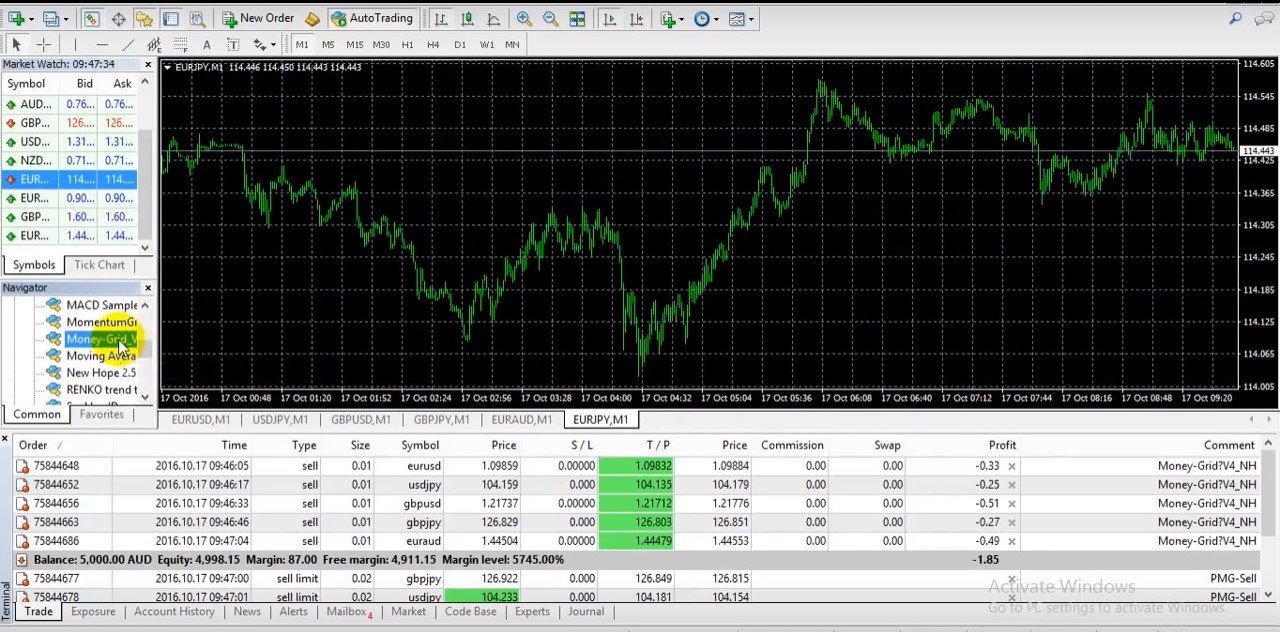The image size is (1280, 632).
Task: Open the Strategy Tester icon
Action: tap(198, 19)
